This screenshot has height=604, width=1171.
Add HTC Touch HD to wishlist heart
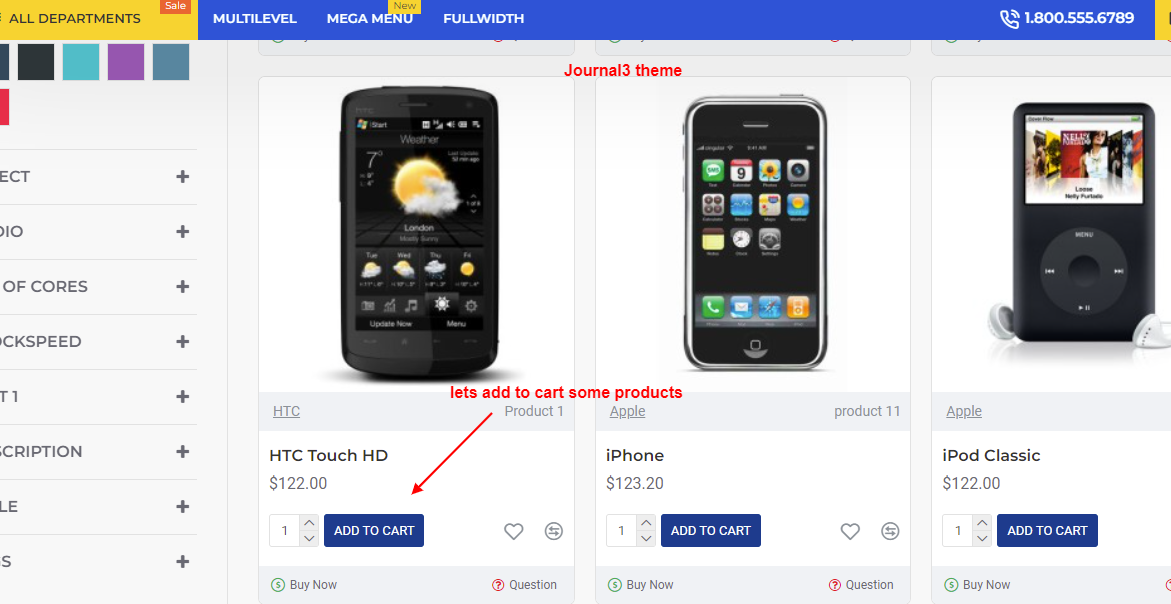513,531
